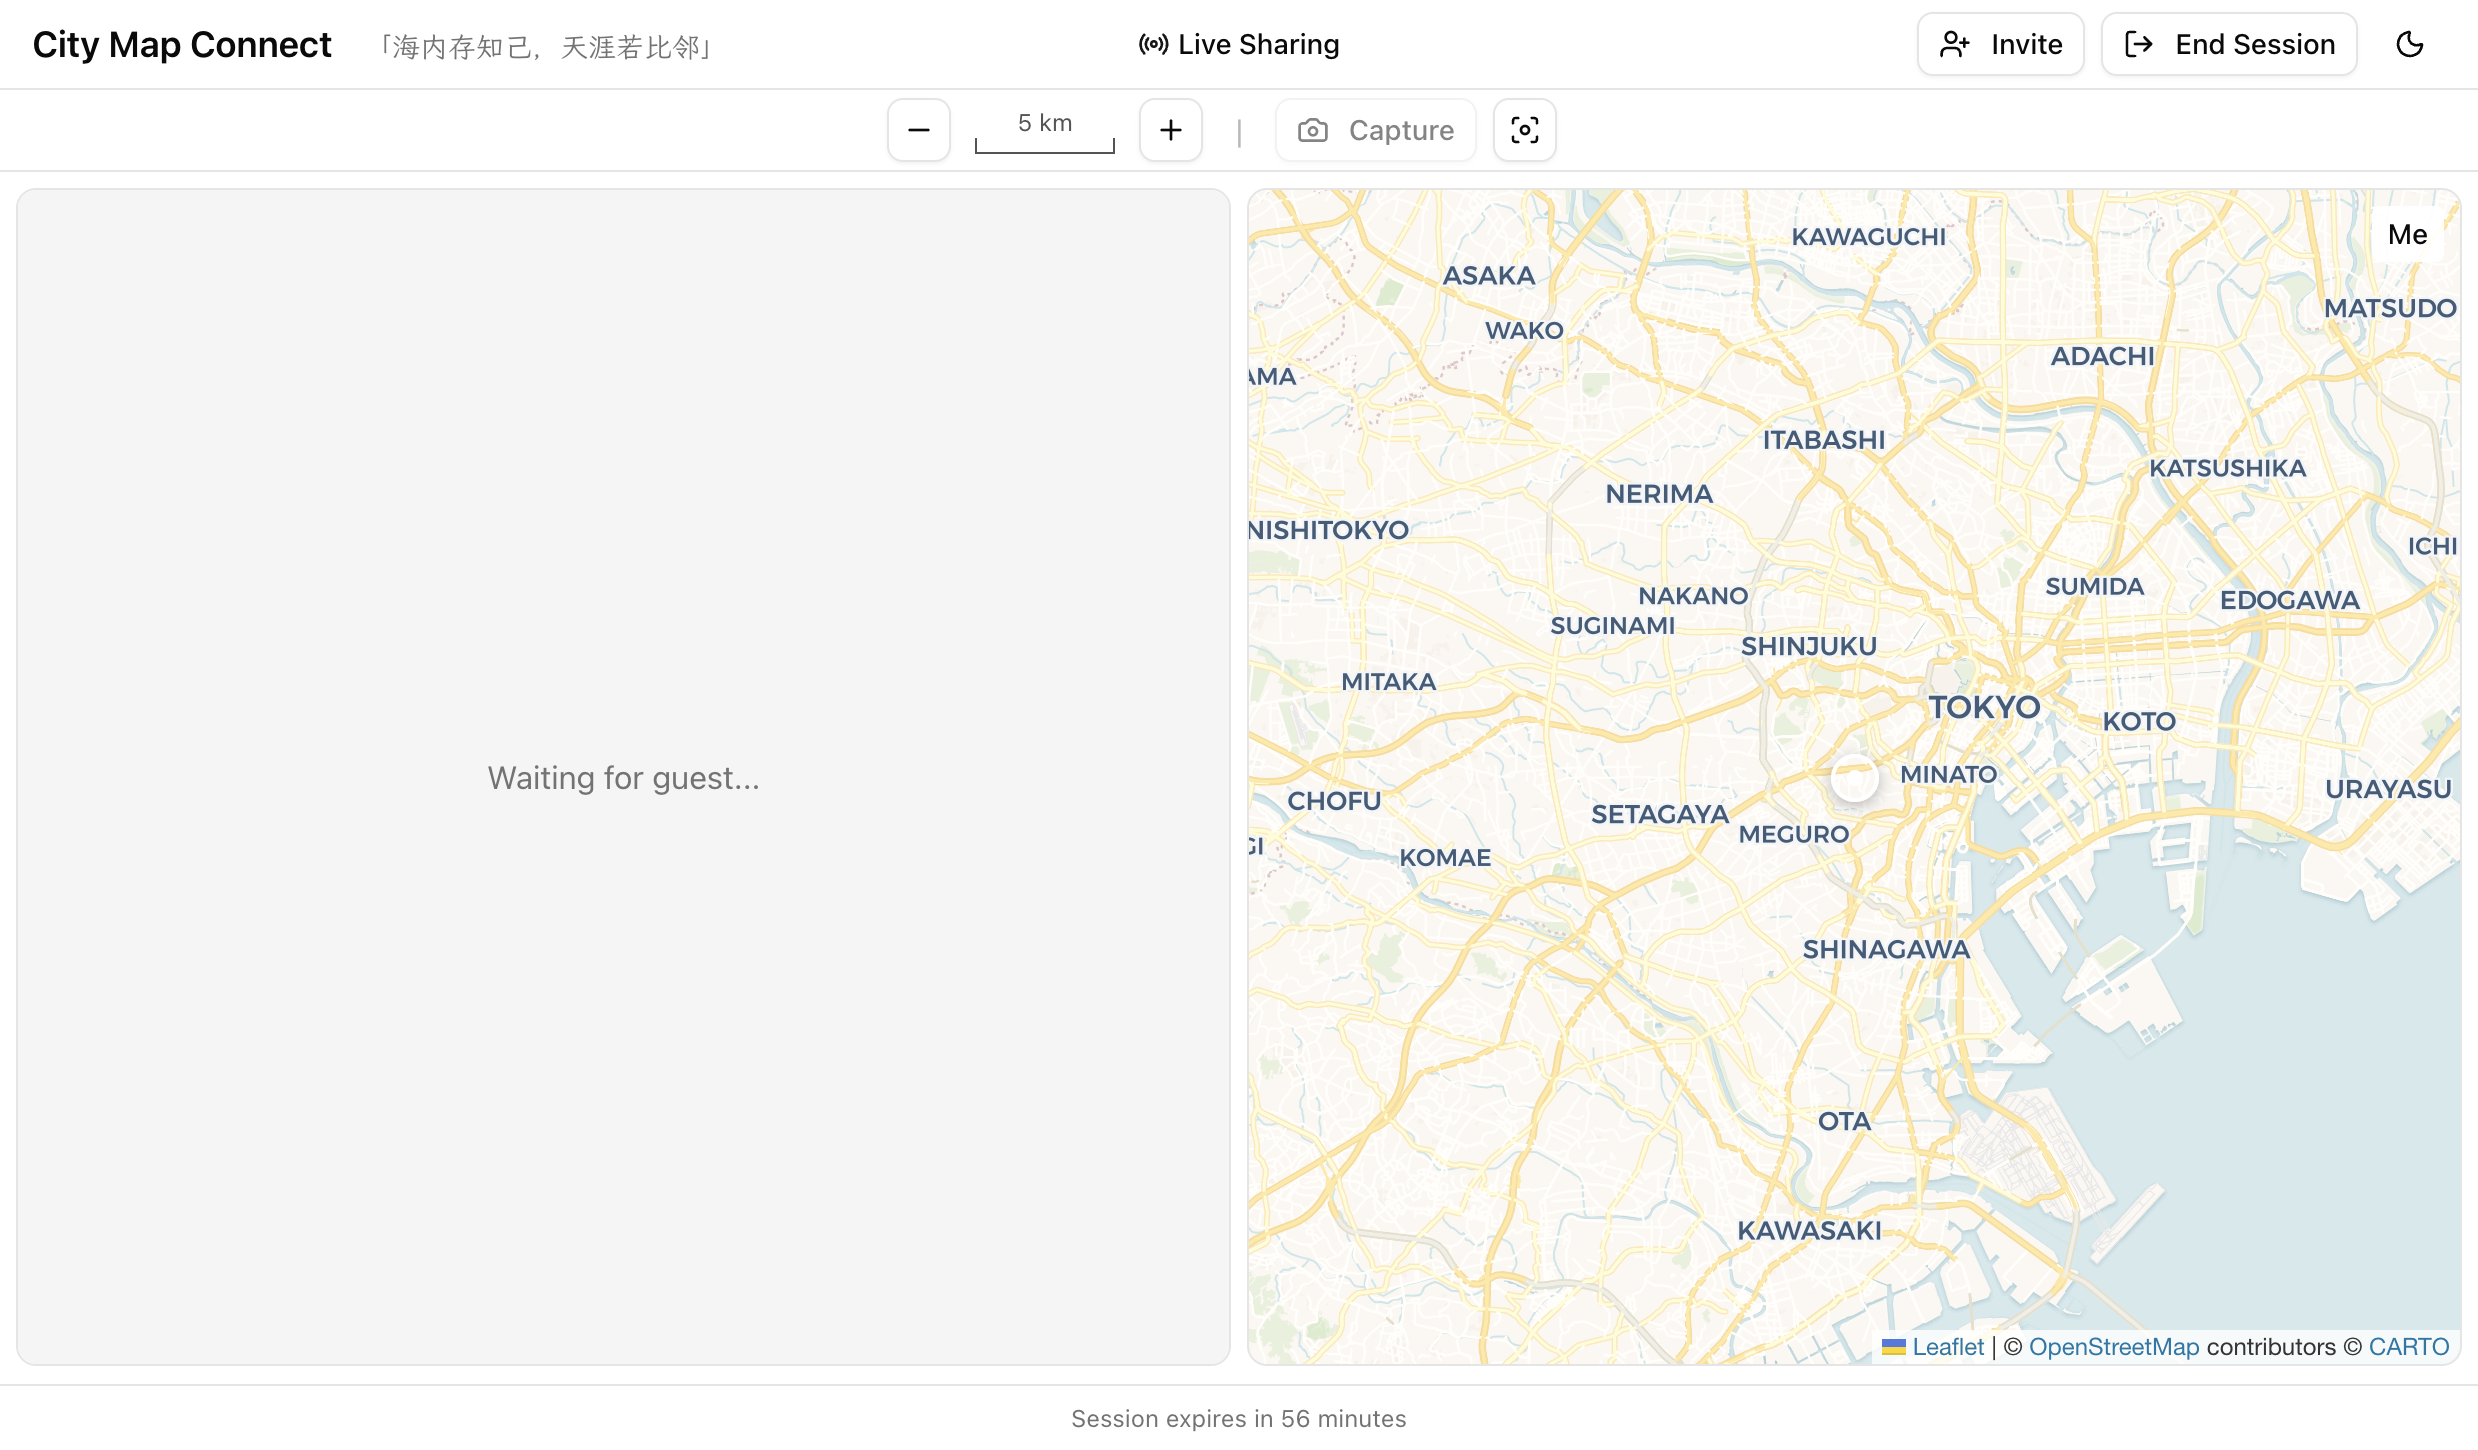2478x1450 pixels.
Task: Click the zoom in plus button
Action: coord(1170,130)
